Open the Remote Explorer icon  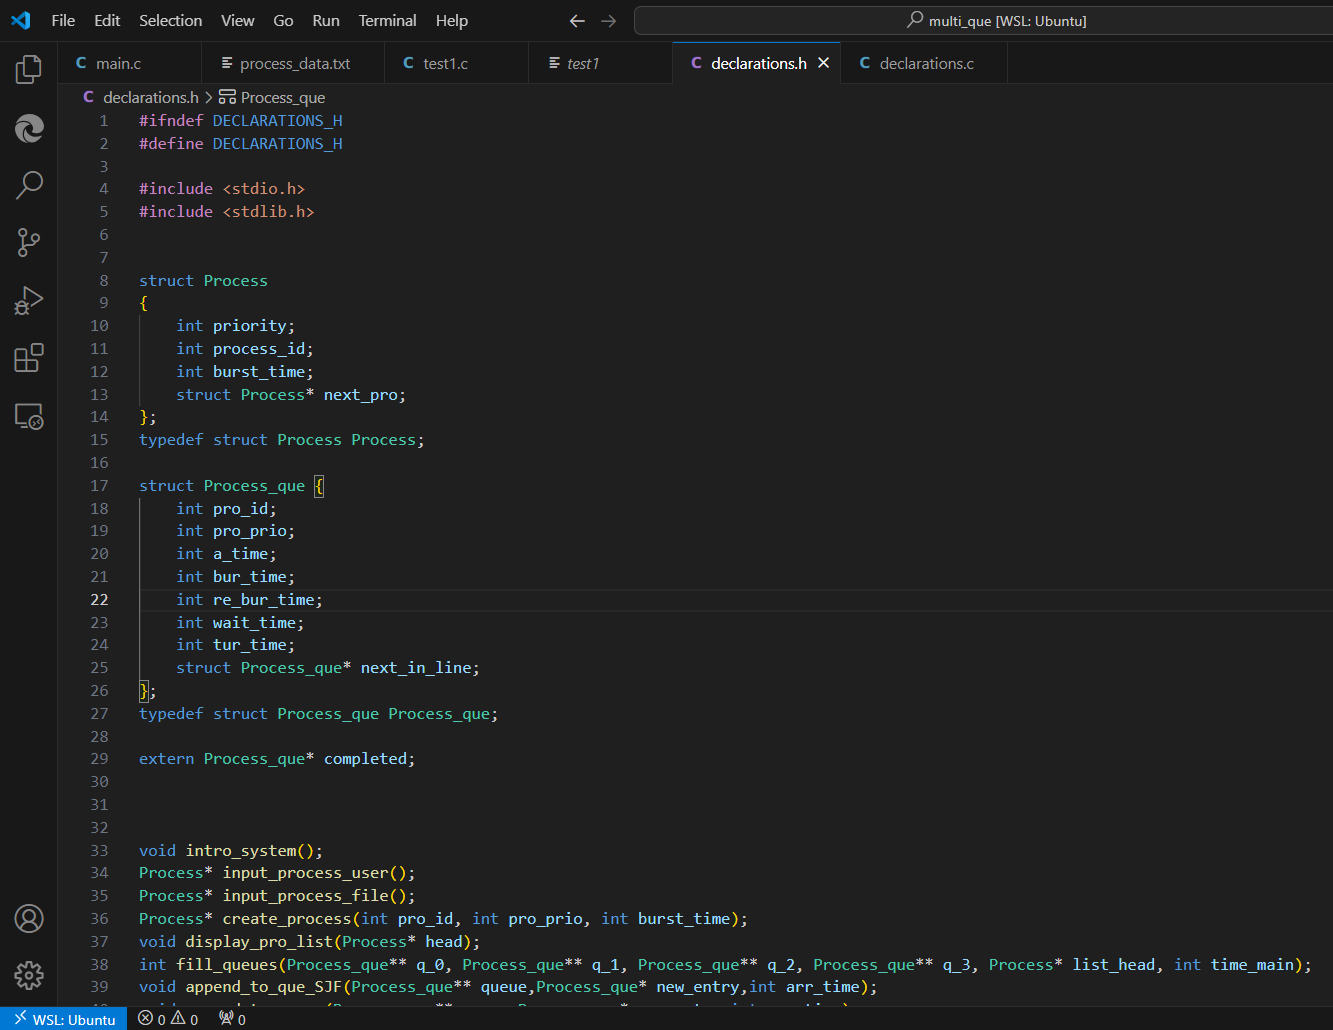click(x=29, y=416)
